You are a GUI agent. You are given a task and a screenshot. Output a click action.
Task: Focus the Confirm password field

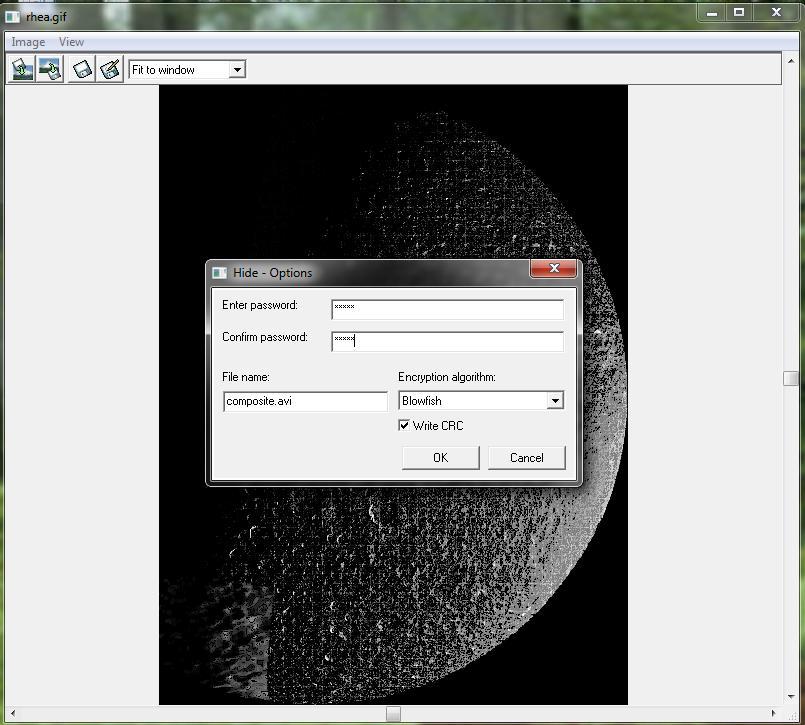pos(448,341)
